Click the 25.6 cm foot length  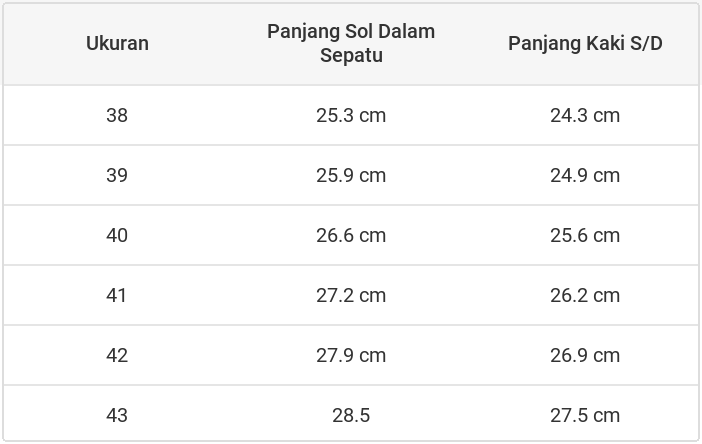(x=585, y=235)
